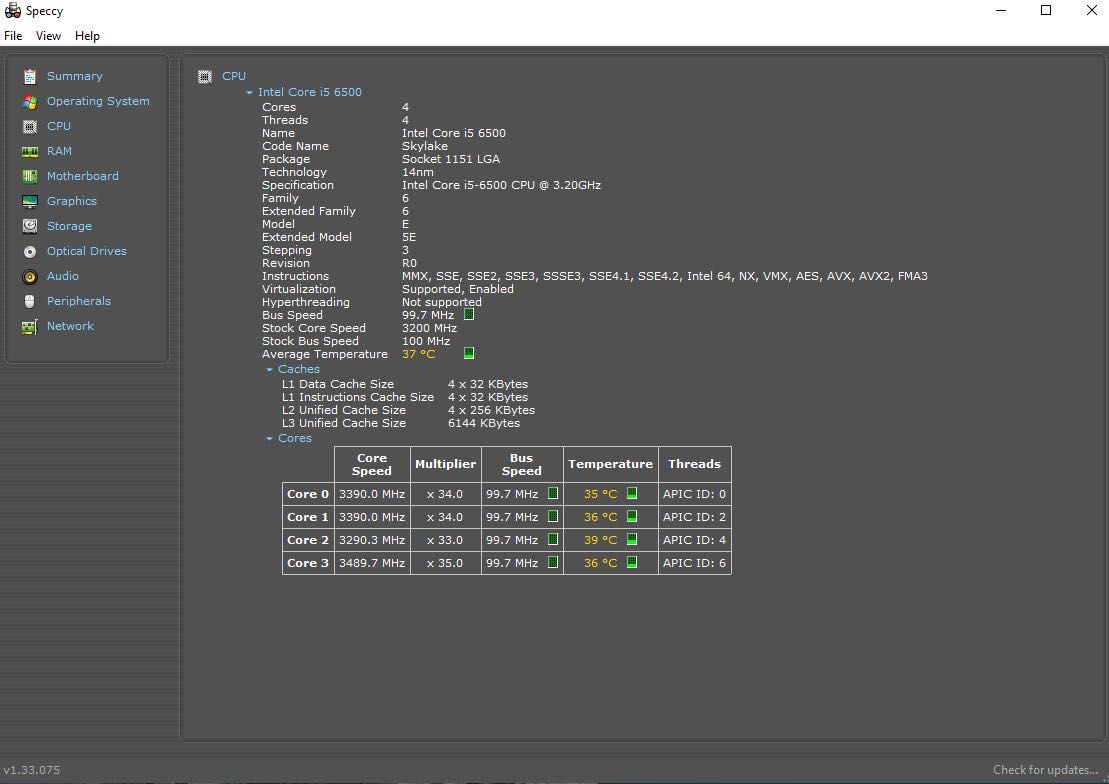
Task: Click the CPU chip icon in sidebar
Action: pyautogui.click(x=30, y=127)
